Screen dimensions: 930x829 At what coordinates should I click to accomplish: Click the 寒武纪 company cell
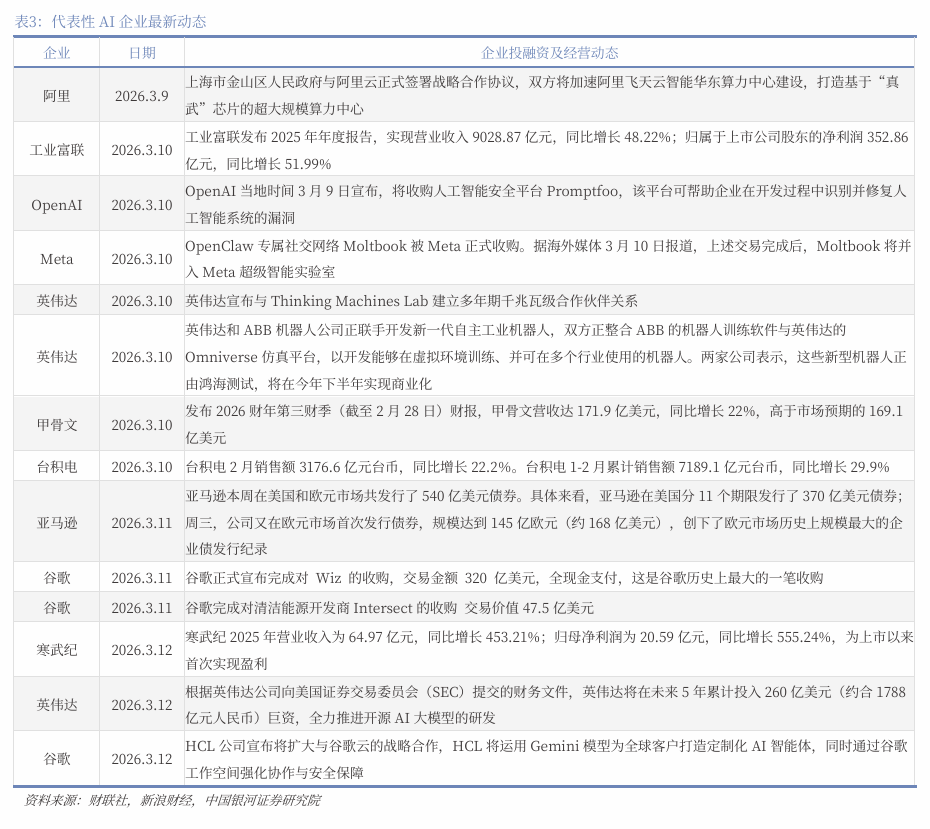(x=57, y=650)
